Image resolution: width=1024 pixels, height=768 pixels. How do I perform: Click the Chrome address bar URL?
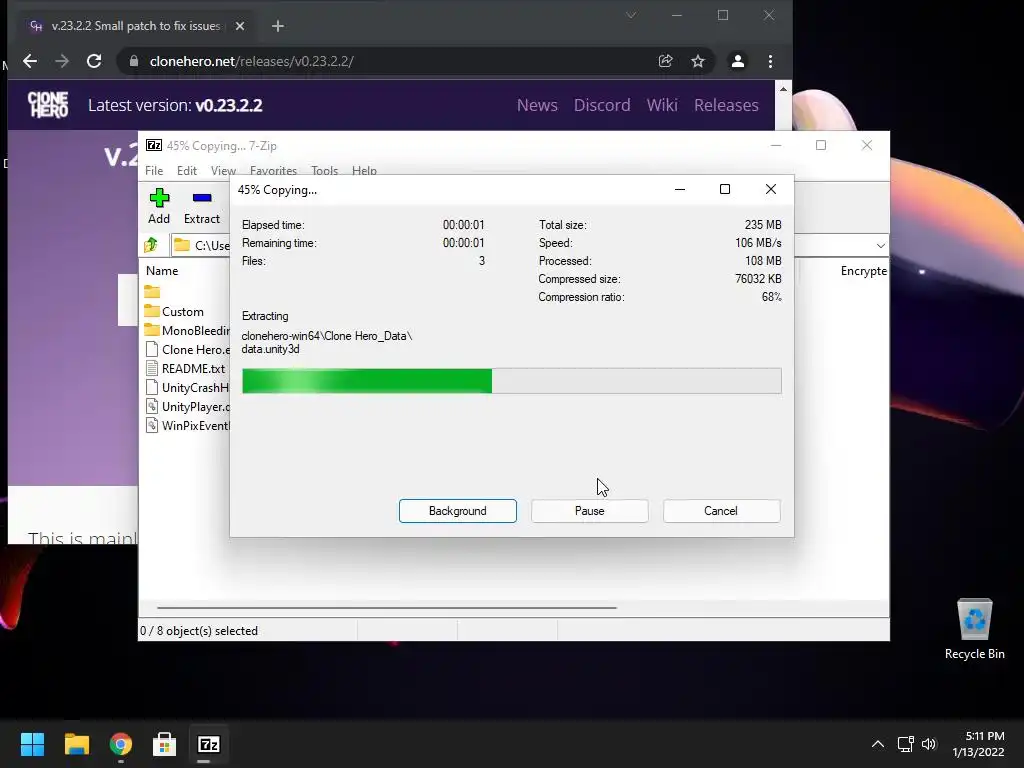coord(251,61)
